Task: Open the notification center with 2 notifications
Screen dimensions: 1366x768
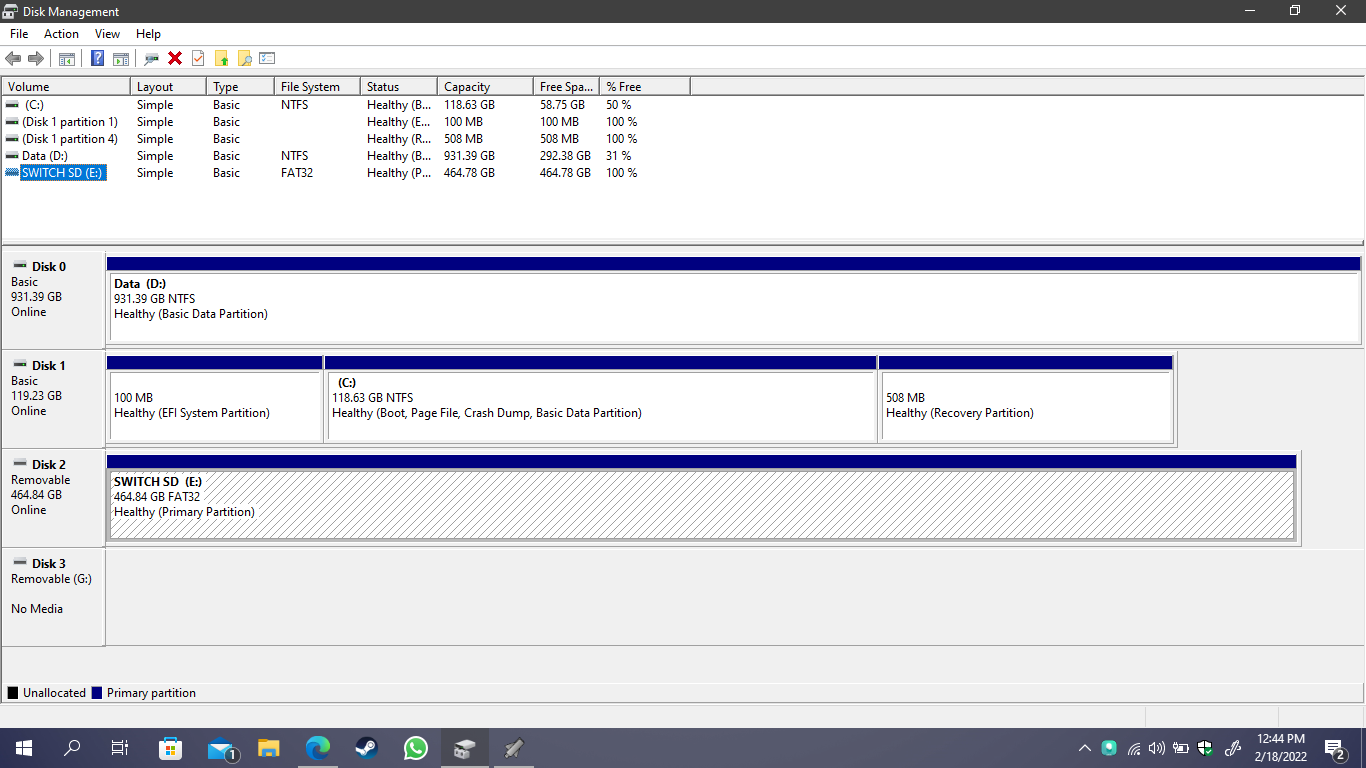Action: (1335, 748)
